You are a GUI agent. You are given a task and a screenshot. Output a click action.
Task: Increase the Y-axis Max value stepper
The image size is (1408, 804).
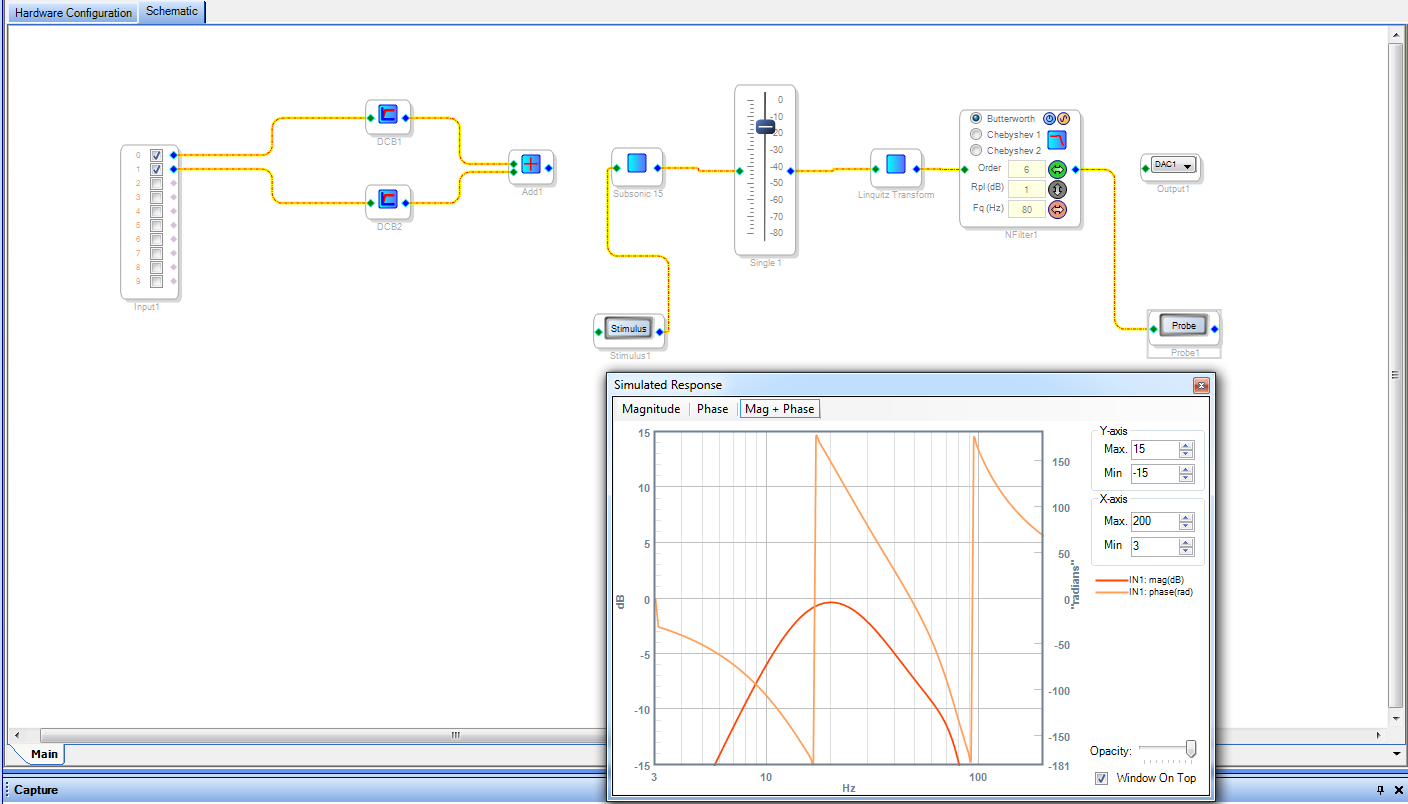click(x=1186, y=445)
